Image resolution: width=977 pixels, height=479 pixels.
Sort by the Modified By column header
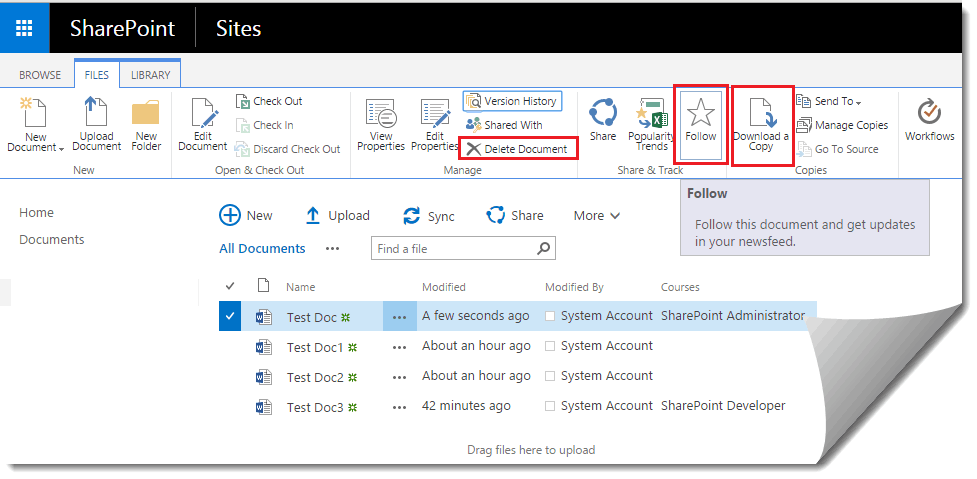[x=574, y=287]
